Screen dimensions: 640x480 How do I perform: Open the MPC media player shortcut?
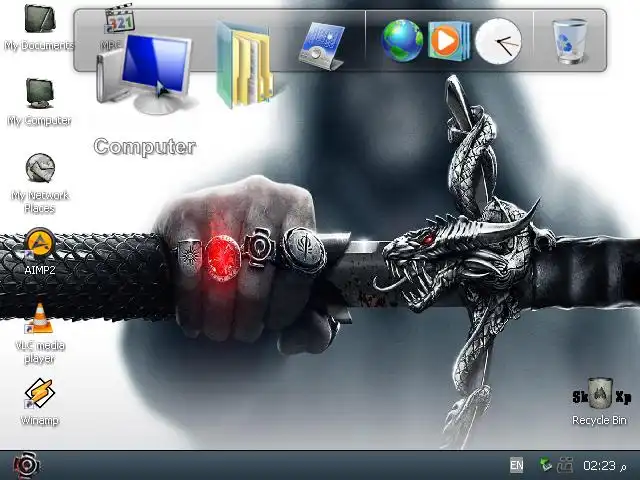117,25
